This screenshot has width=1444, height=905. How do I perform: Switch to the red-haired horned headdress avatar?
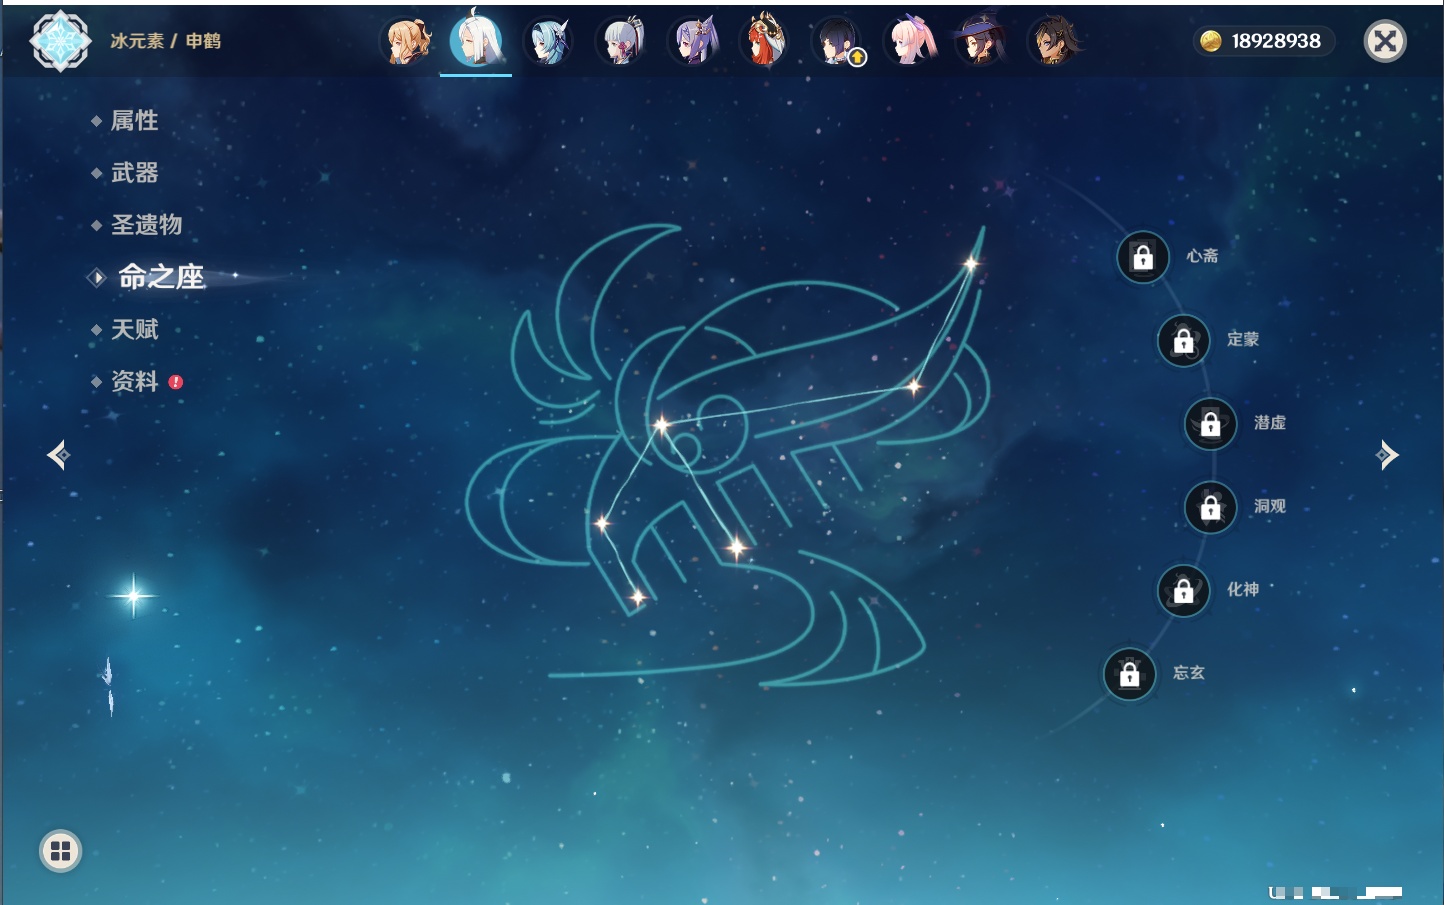coord(764,41)
